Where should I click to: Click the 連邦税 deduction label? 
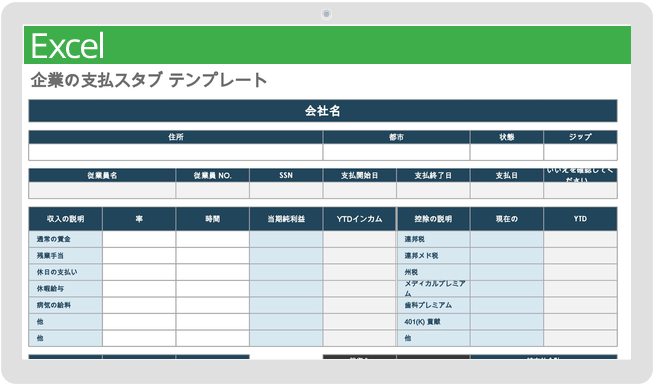tap(414, 239)
